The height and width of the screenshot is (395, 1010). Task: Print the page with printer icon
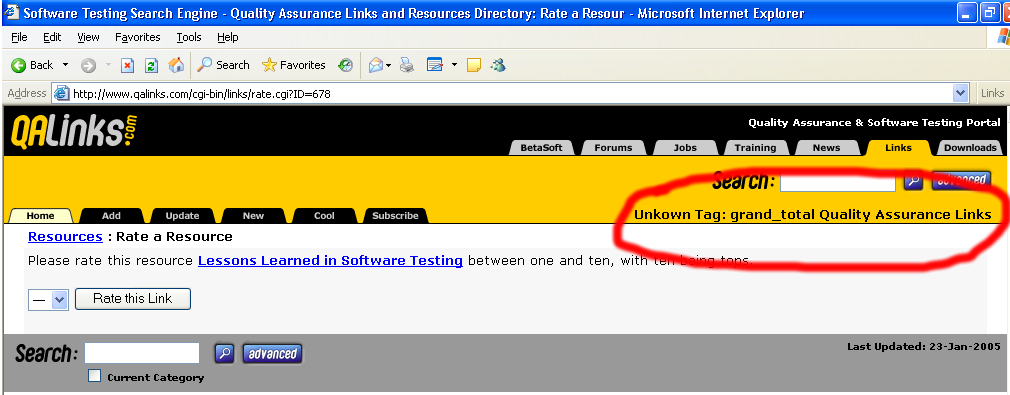coord(406,65)
